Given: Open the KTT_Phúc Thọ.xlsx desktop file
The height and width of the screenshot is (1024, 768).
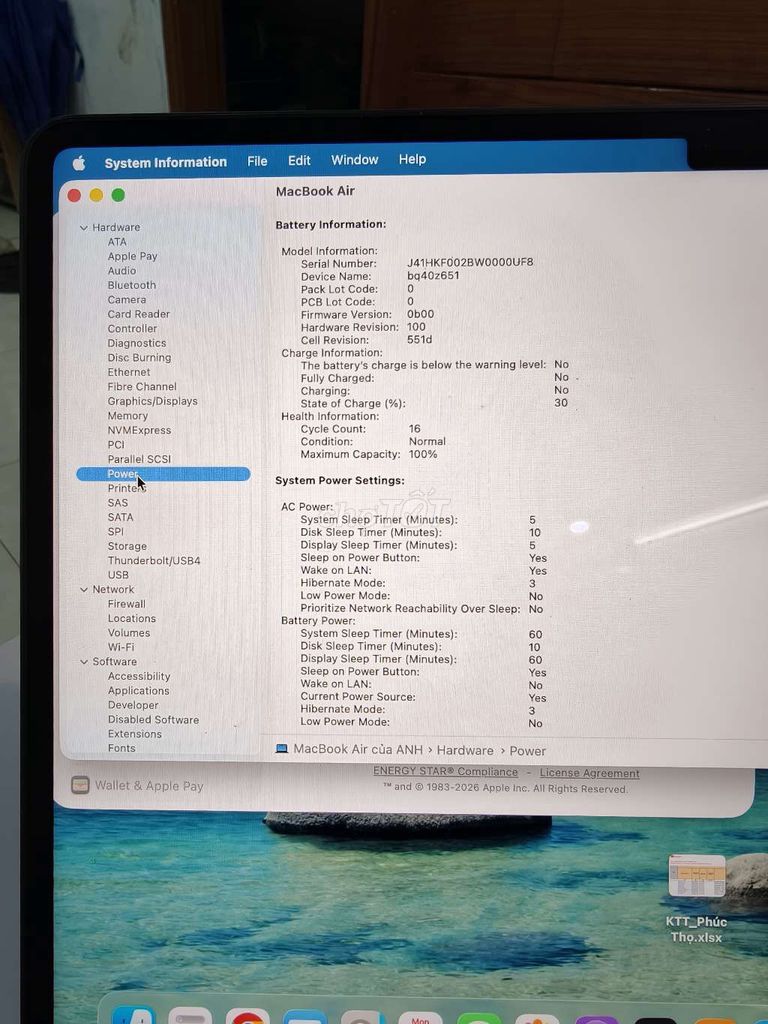Looking at the screenshot, I should pos(696,900).
